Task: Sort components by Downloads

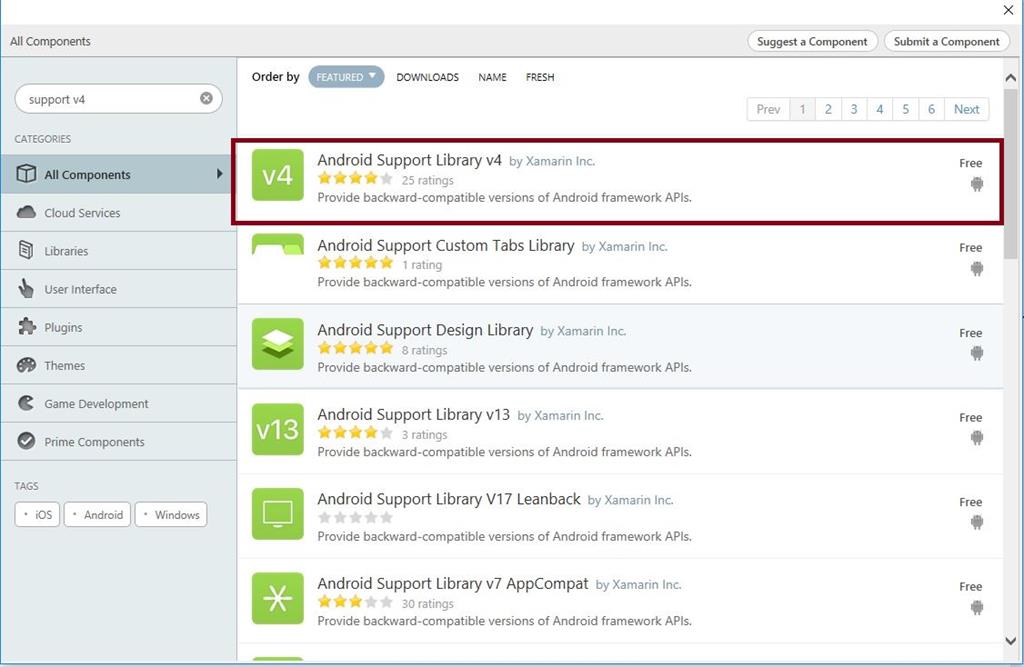Action: tap(427, 77)
